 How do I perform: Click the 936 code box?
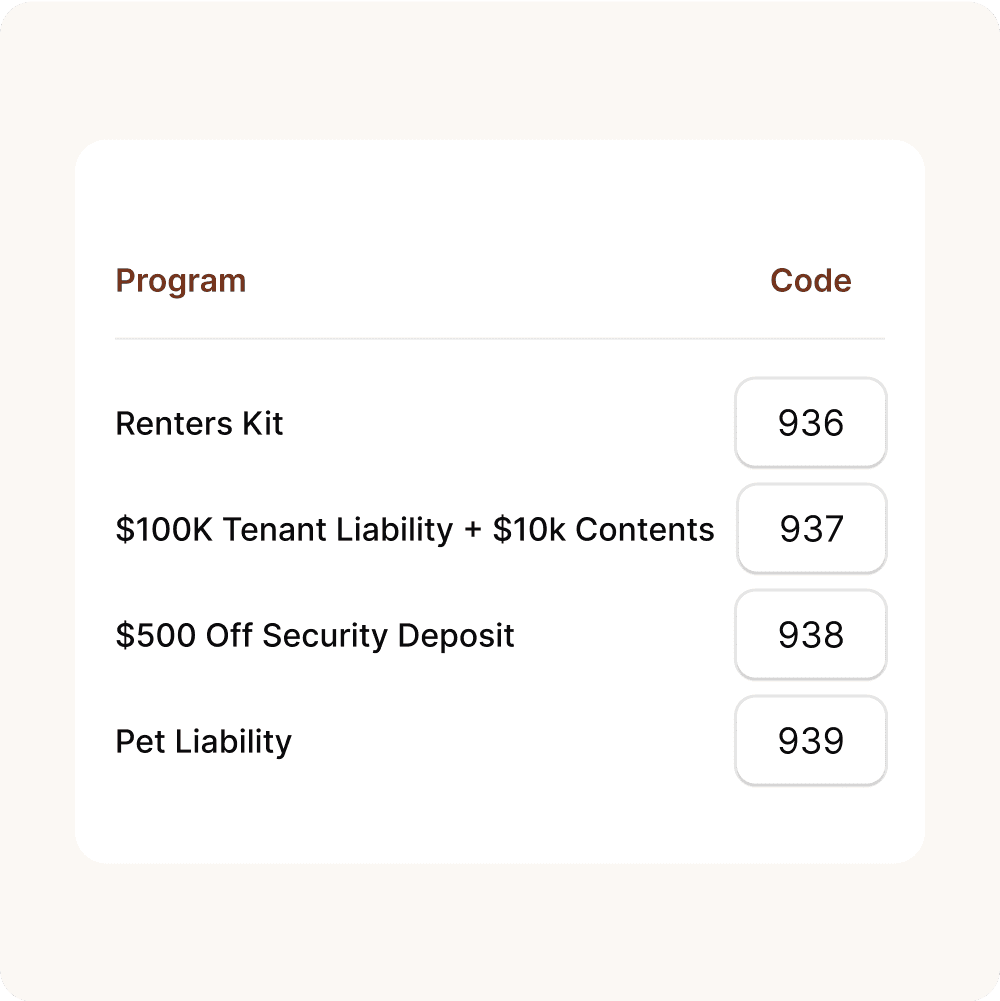[x=811, y=423]
